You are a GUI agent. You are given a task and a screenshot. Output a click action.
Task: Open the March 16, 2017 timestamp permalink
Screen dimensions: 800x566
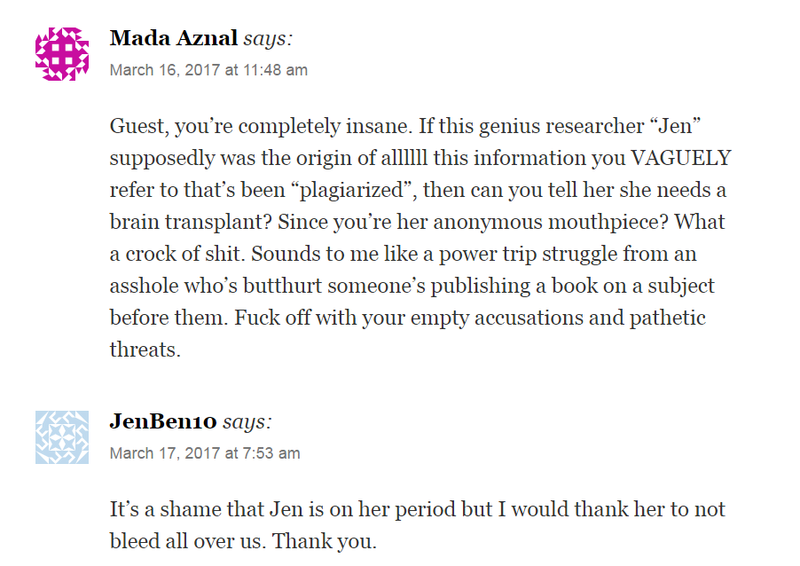pos(209,70)
